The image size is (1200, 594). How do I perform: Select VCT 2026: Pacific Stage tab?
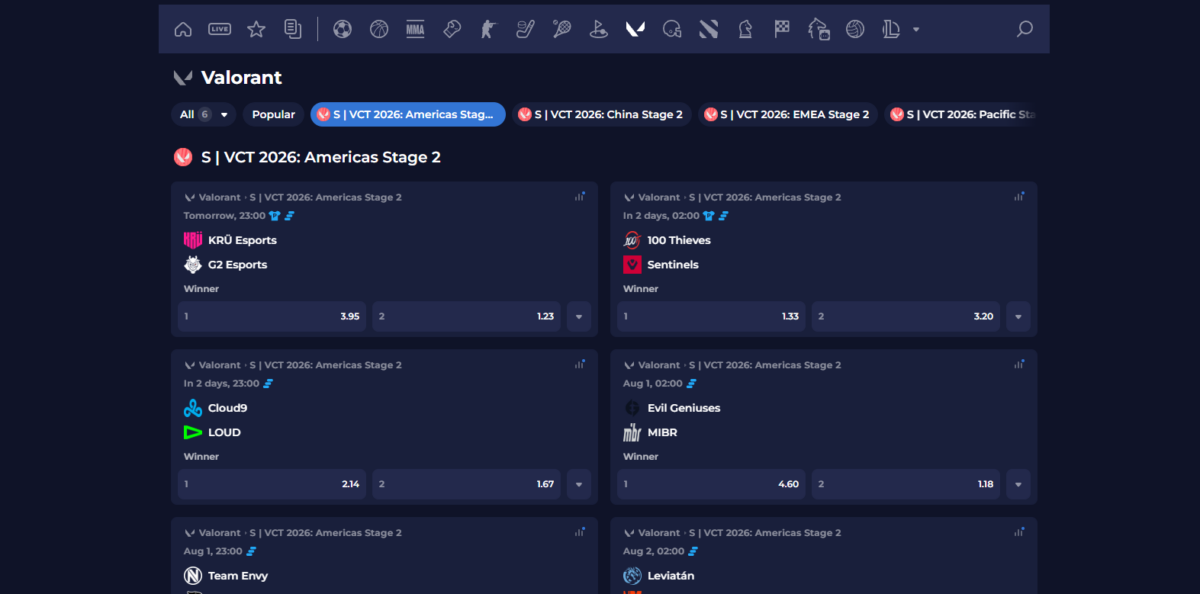tap(960, 114)
